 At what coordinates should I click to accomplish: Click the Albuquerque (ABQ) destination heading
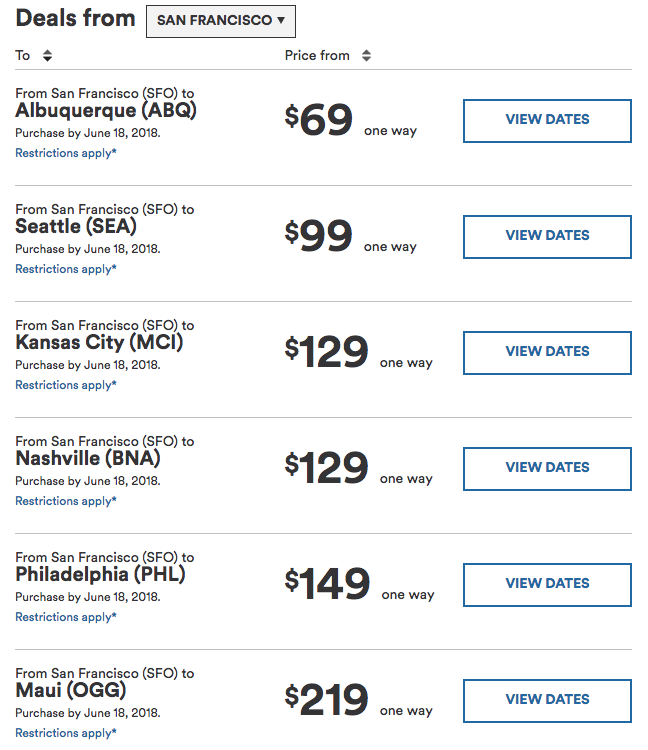106,111
